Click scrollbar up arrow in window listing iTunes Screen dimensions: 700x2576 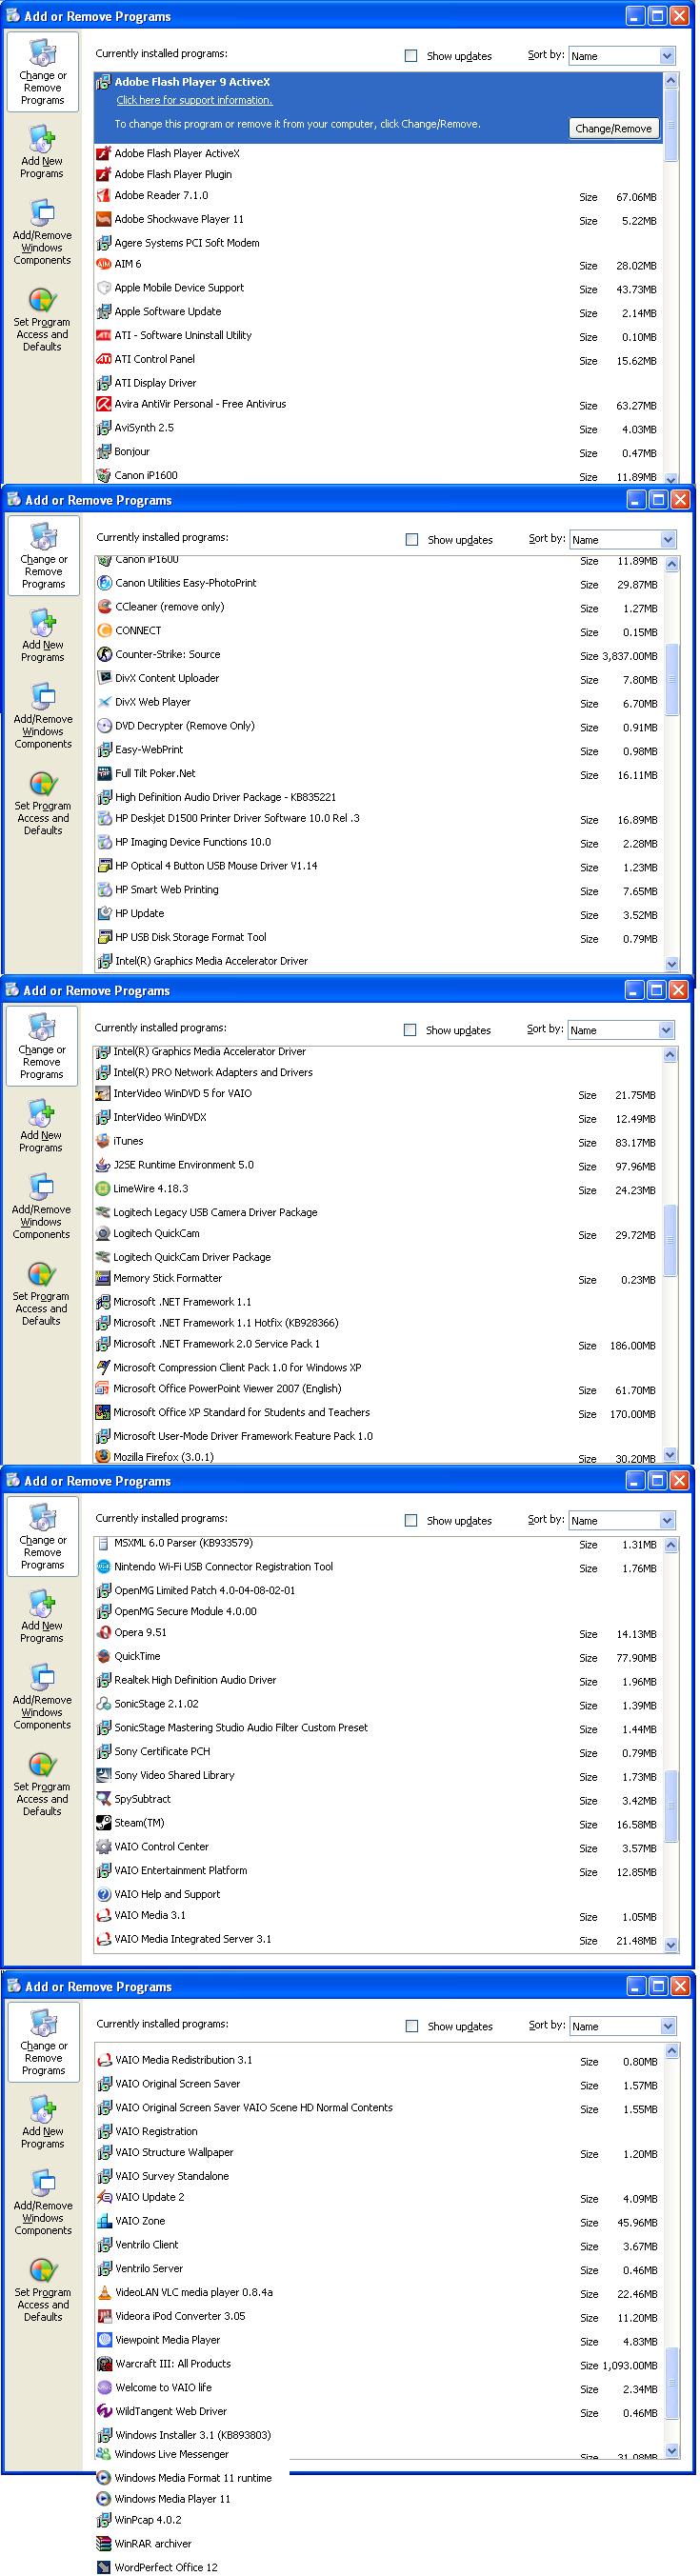pyautogui.click(x=670, y=1054)
